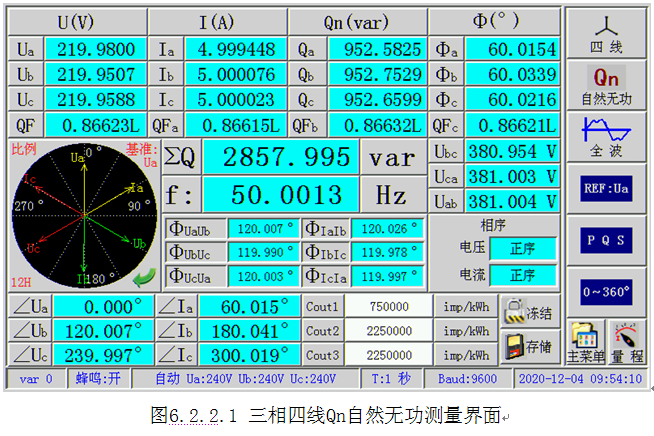Click the Uc voltage value 219.9588
The height and width of the screenshot is (436, 654).
tap(96, 100)
